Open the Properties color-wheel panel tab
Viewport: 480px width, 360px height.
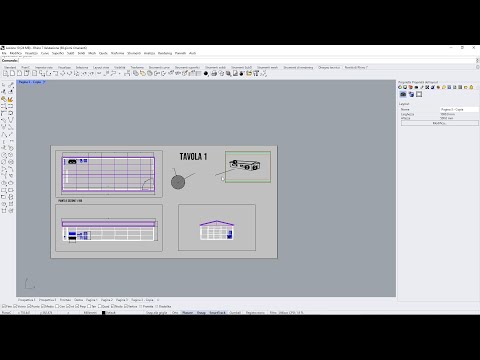(400, 87)
